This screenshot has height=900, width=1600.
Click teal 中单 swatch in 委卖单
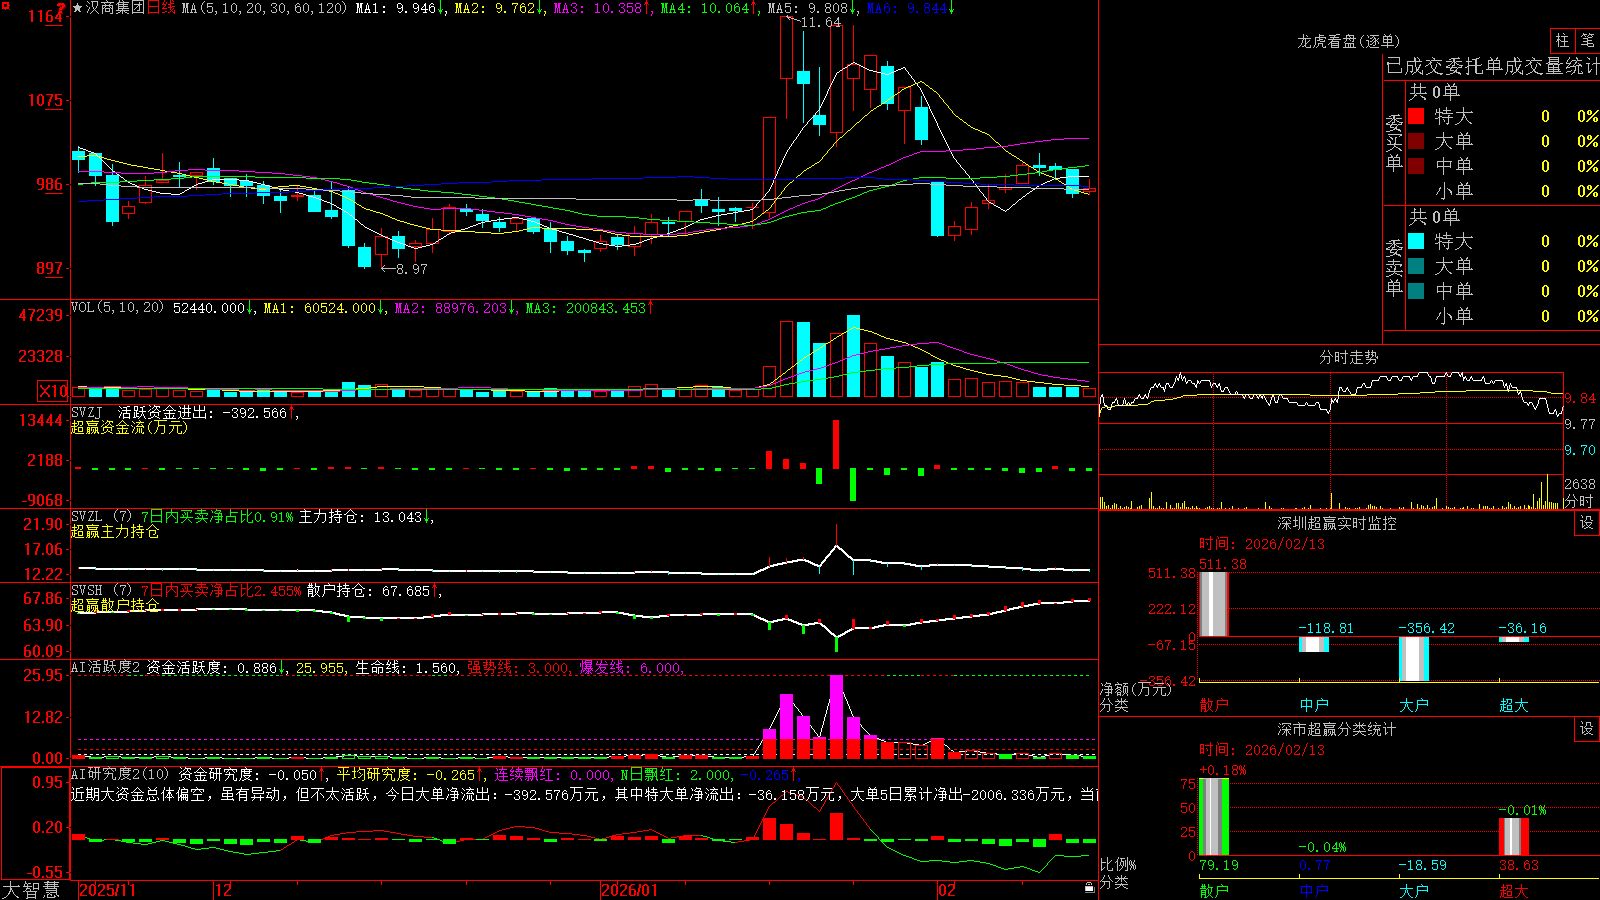point(1416,291)
